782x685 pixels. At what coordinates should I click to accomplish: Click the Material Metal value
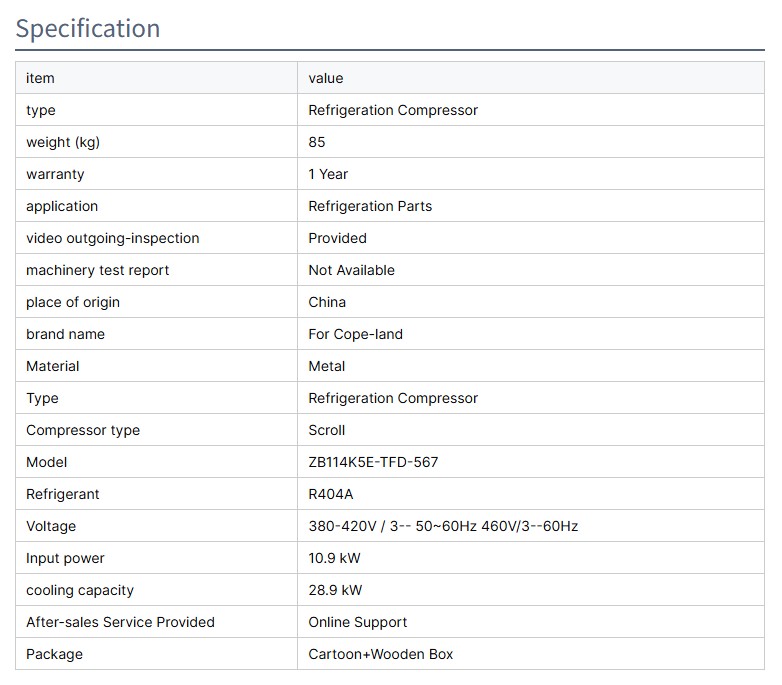327,366
